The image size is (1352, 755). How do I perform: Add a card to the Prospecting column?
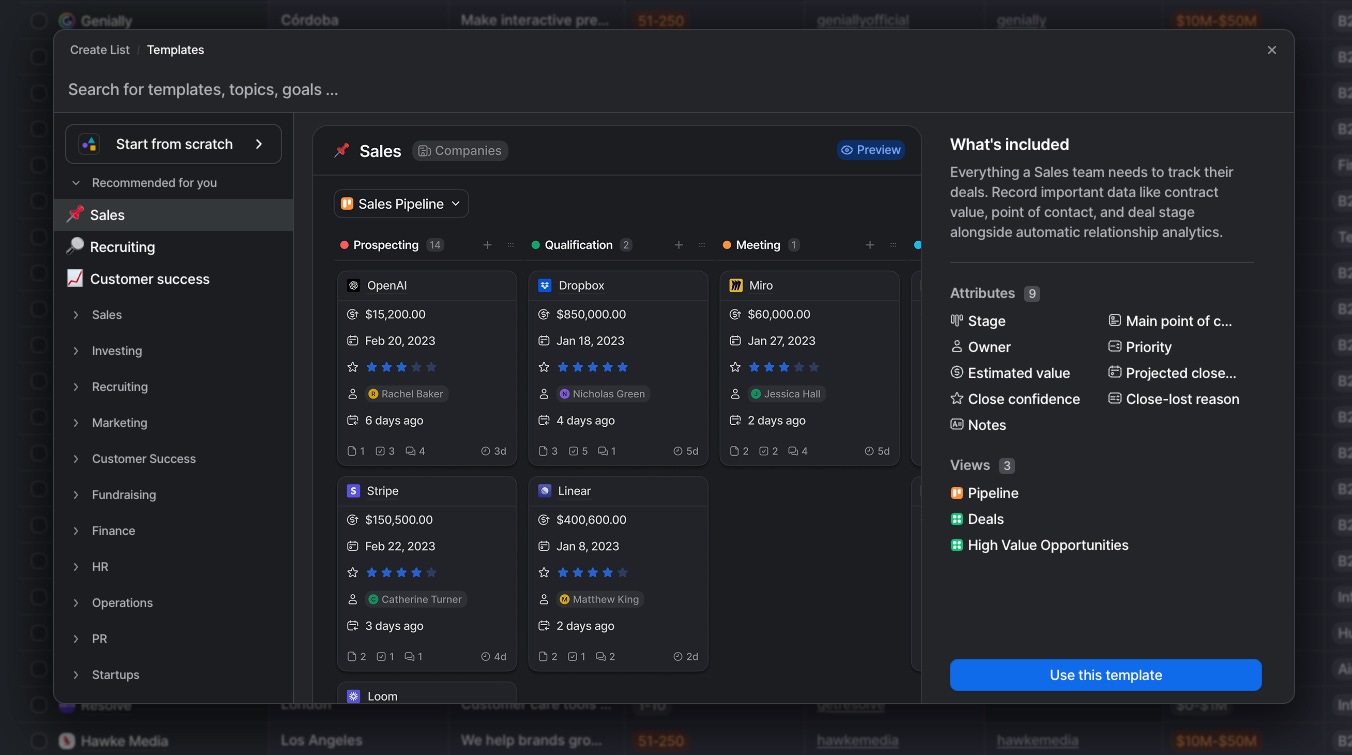point(488,245)
